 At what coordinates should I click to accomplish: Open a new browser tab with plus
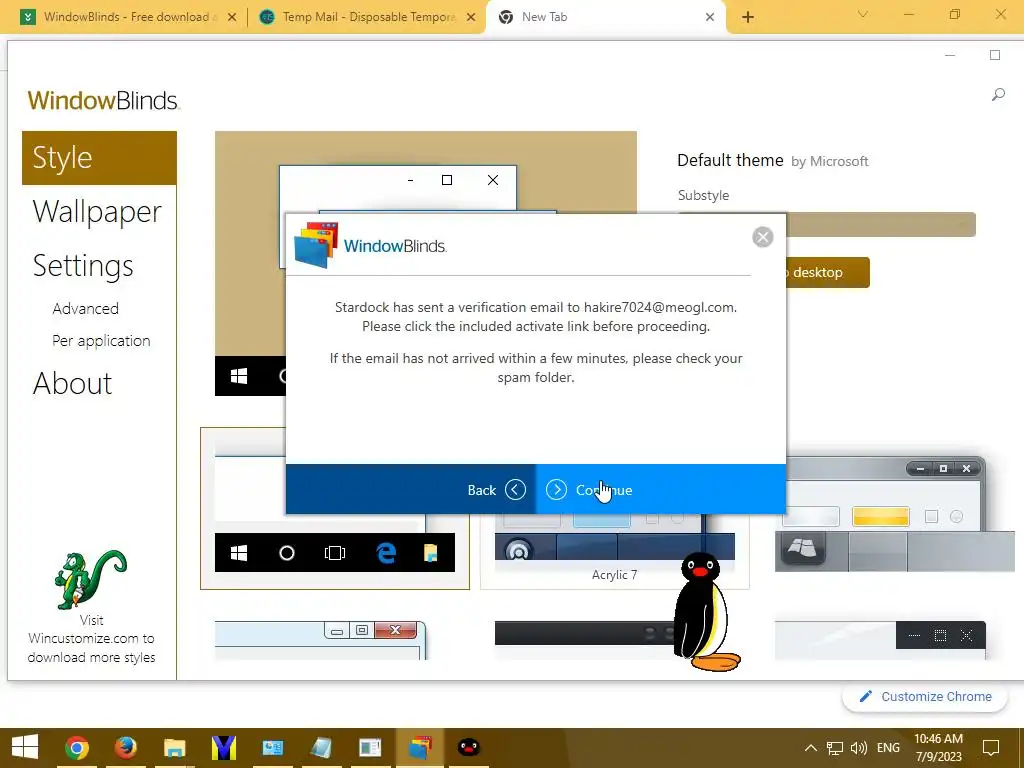[x=748, y=17]
